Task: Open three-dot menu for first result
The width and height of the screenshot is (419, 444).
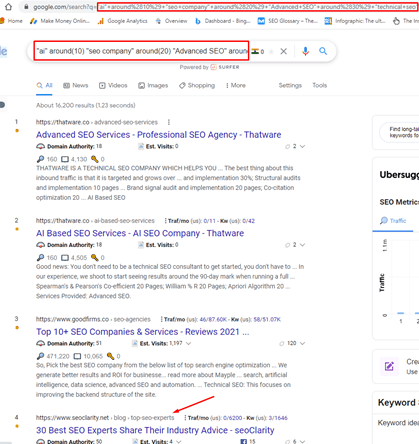Action: pyautogui.click(x=169, y=122)
